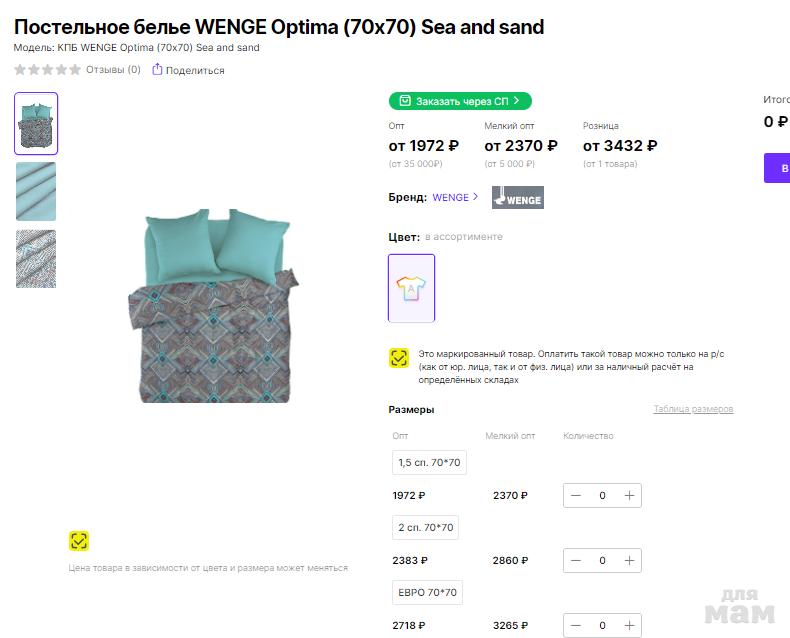790x638 pixels.
Task: Decrease quantity for 1,5 сп. 70*70
Action: coord(576,496)
